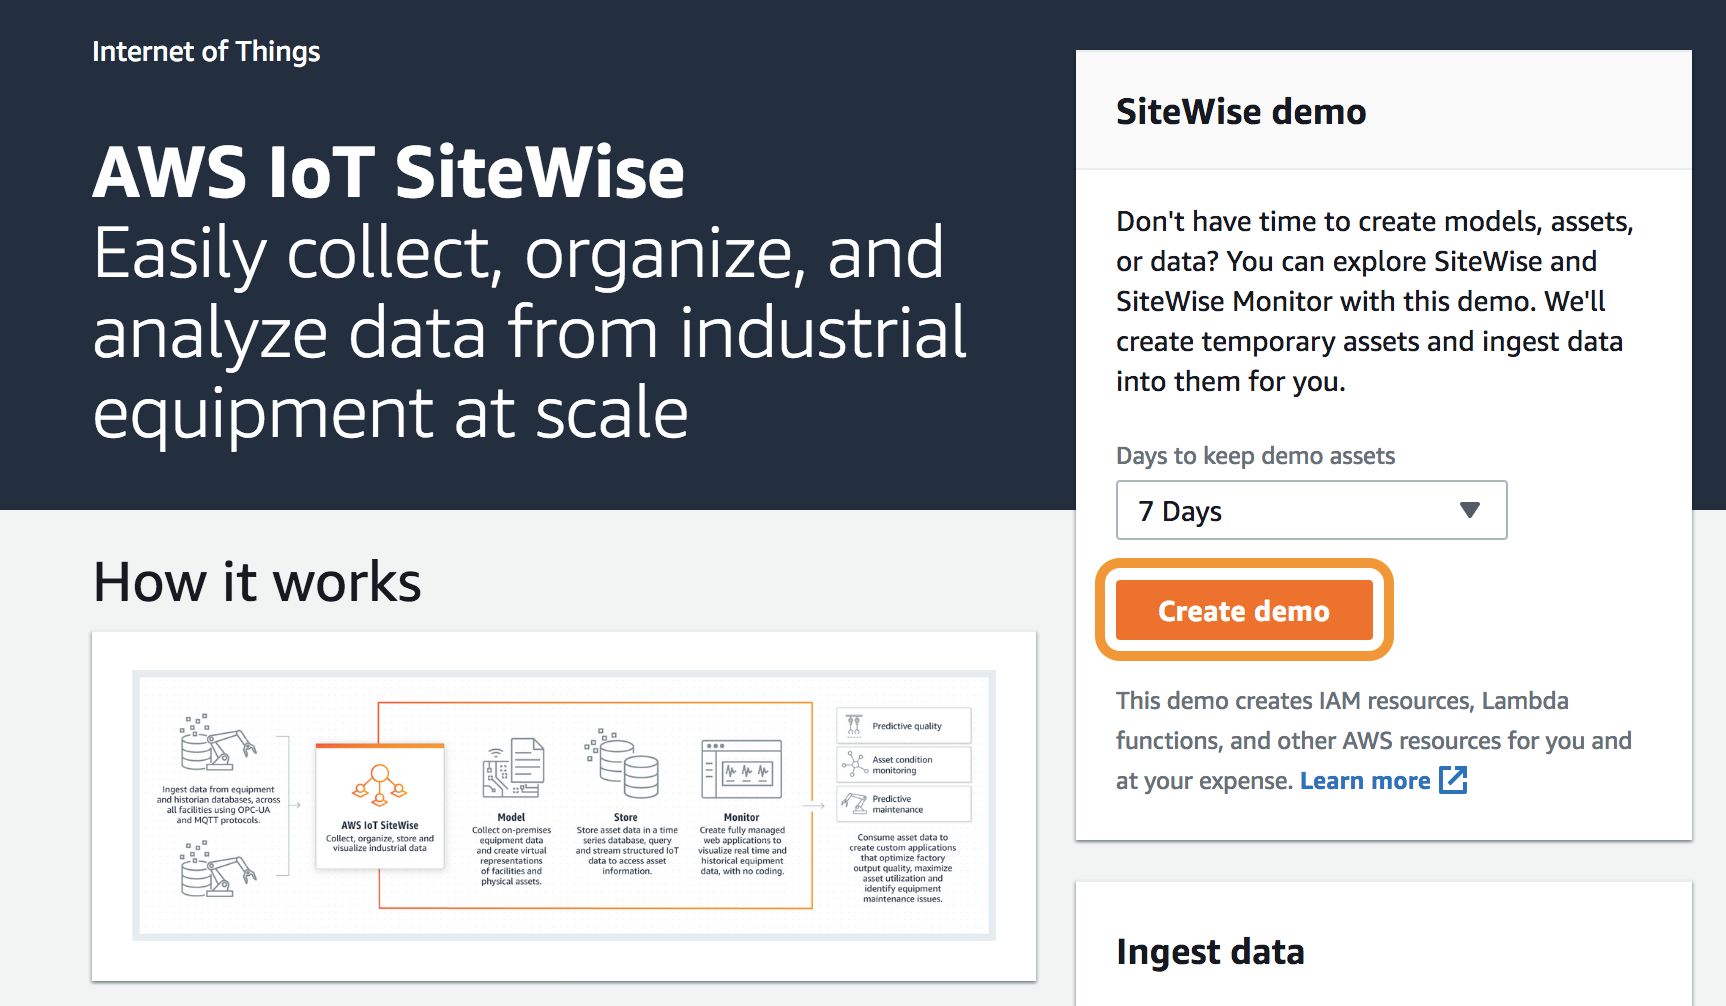
Task: Click the Days to keep demo assets label
Action: [1255, 456]
